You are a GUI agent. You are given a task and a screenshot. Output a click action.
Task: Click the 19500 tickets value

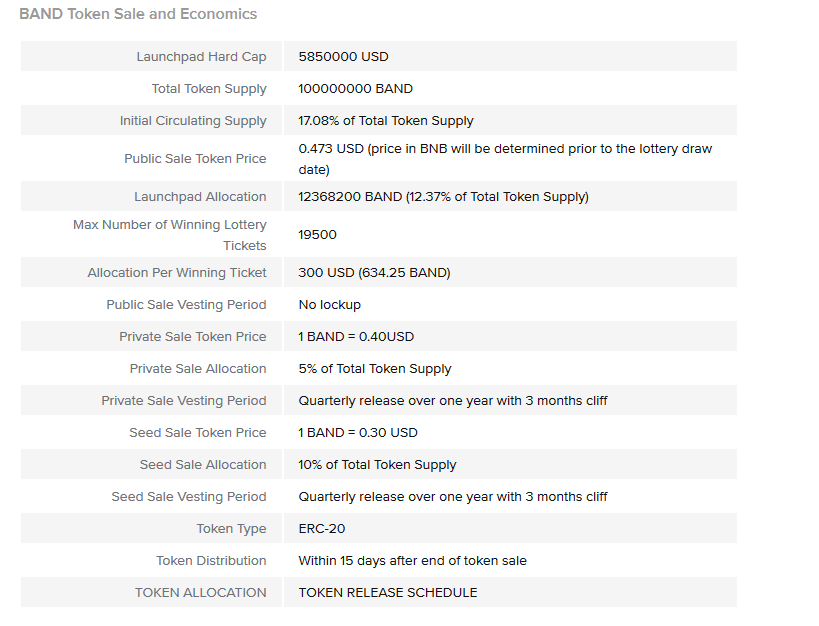pos(317,235)
